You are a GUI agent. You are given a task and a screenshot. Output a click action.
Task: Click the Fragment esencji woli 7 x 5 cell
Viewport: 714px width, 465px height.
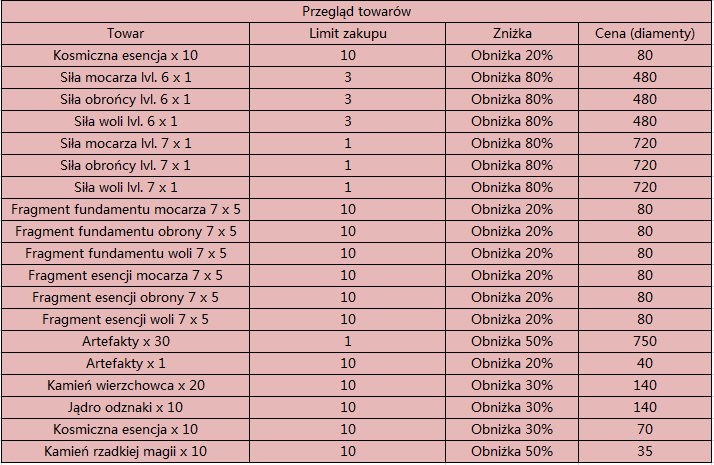126,319
